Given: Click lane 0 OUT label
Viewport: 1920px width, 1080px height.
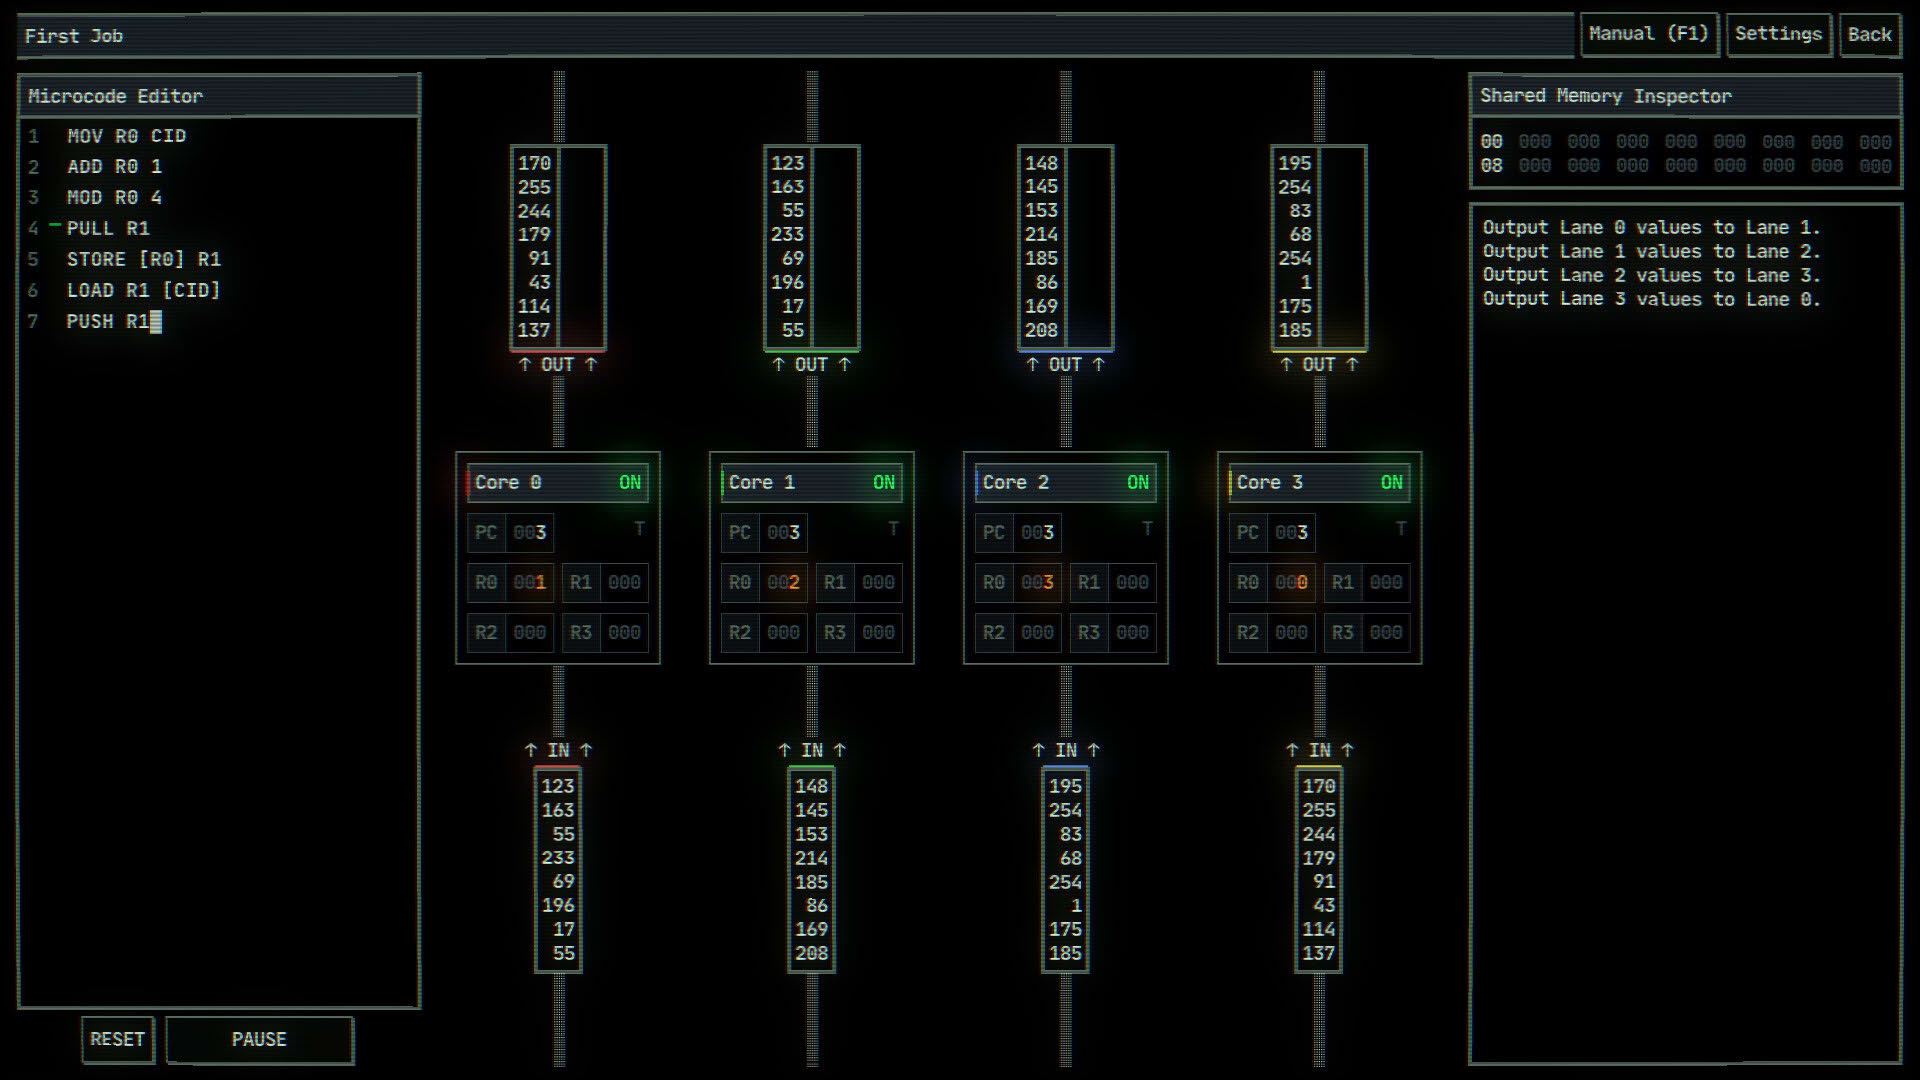Looking at the screenshot, I should tap(558, 365).
